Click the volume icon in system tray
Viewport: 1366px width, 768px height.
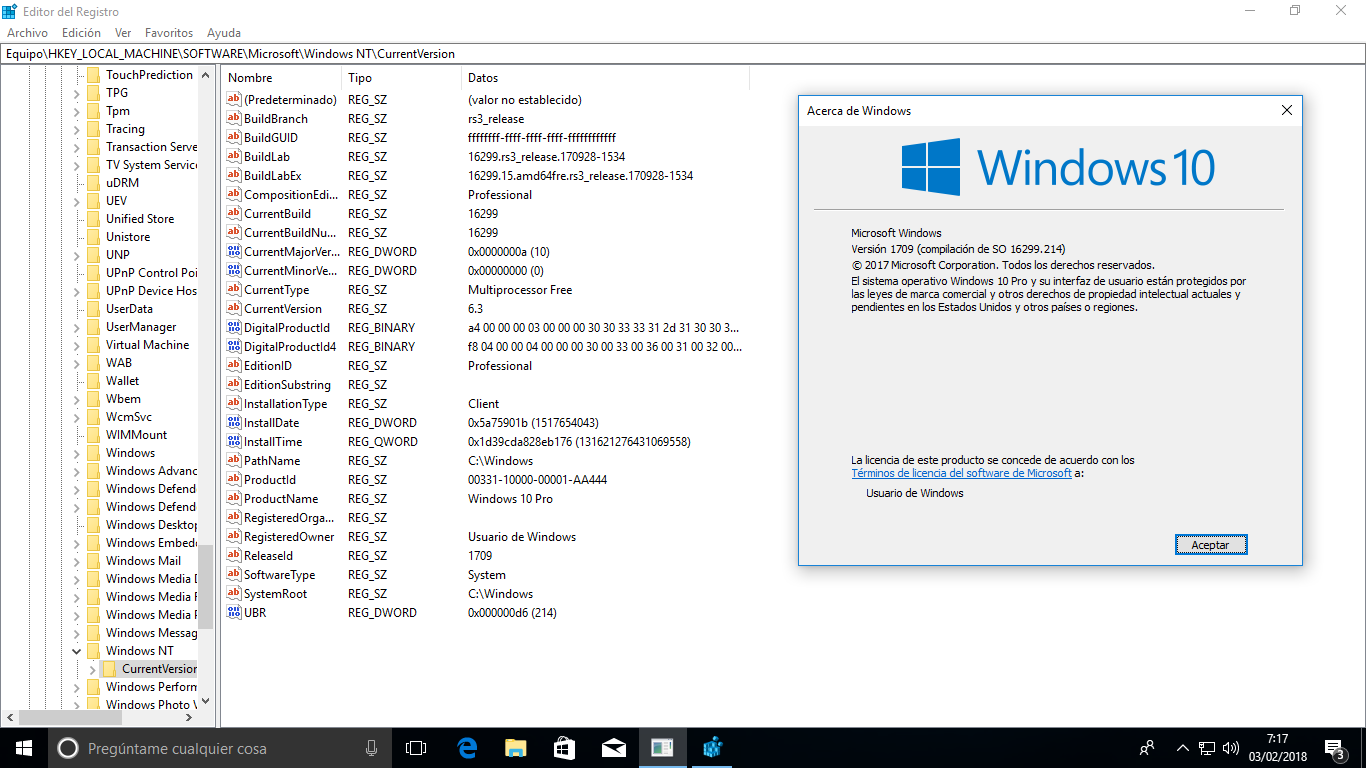click(x=1230, y=748)
